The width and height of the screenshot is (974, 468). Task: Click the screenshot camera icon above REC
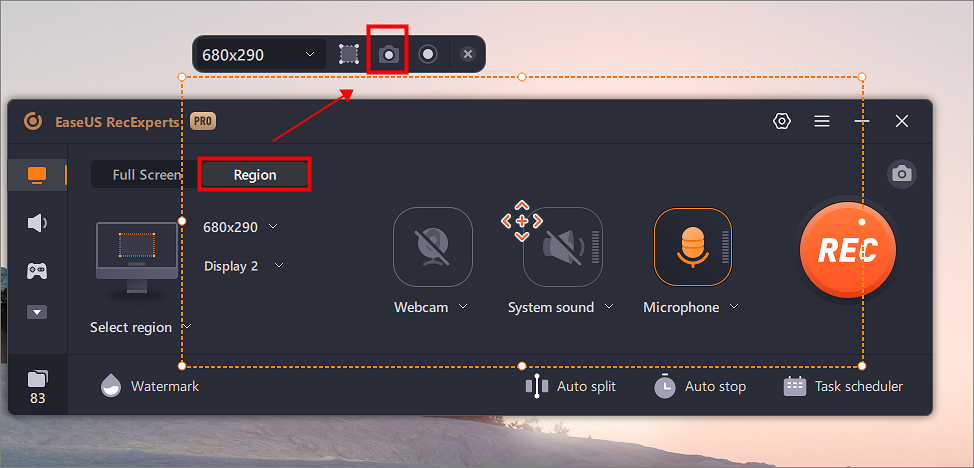tap(902, 174)
